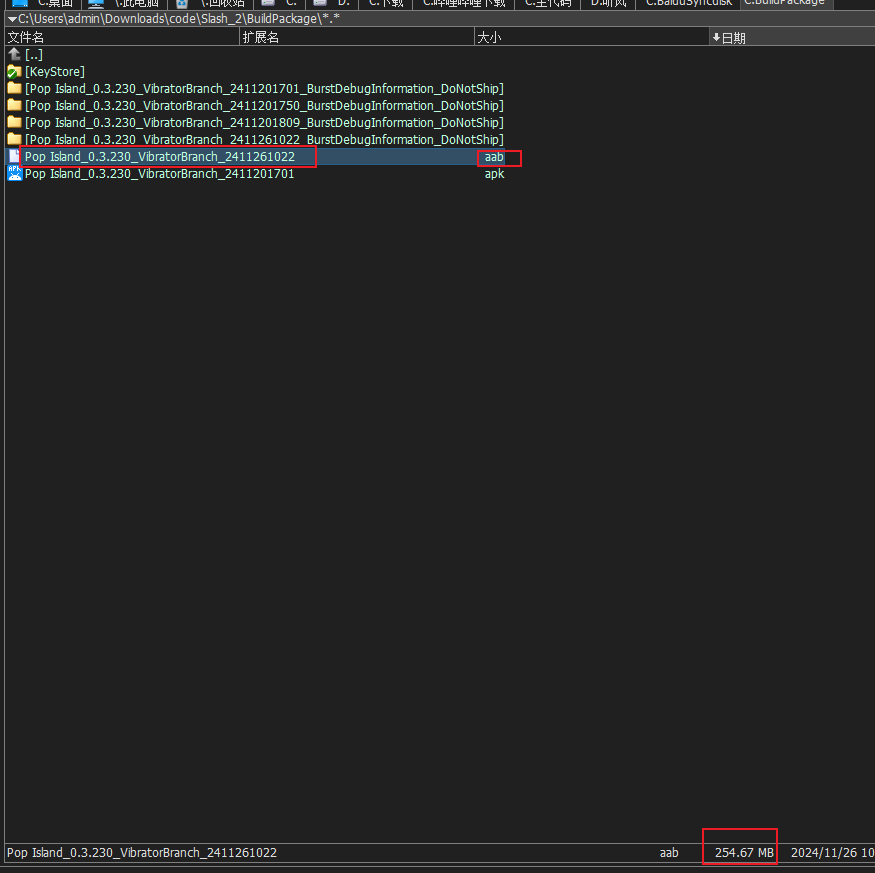Image resolution: width=875 pixels, height=873 pixels.
Task: Click the 254.67 MB size in status bar
Action: click(x=744, y=852)
